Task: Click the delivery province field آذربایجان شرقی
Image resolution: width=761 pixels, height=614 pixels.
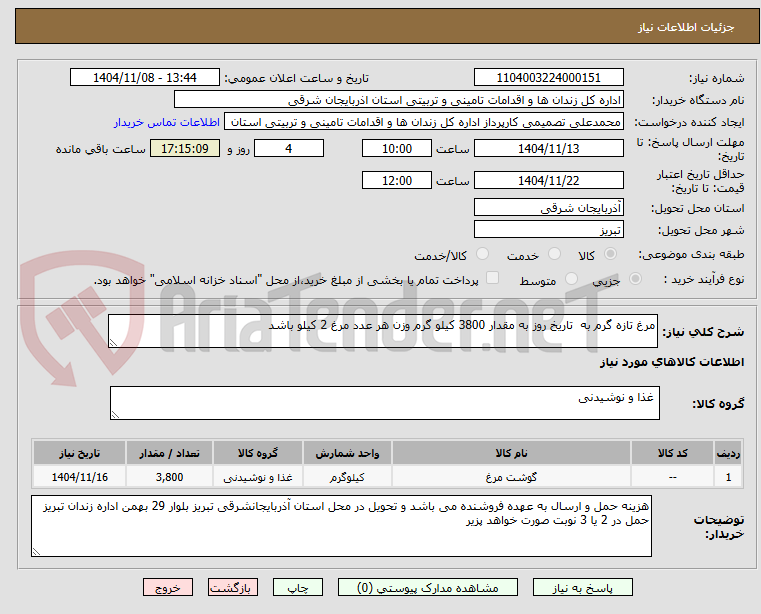Action: (548, 208)
